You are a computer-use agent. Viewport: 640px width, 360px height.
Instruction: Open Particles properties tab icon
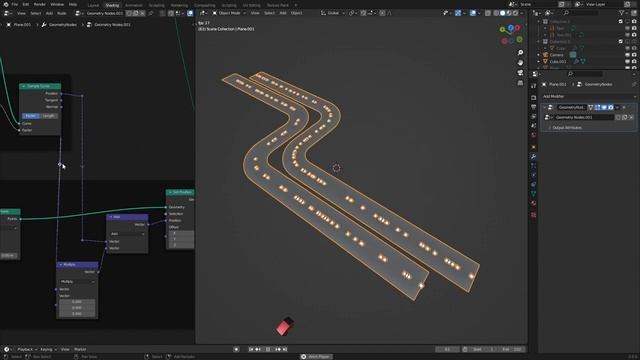(x=533, y=166)
